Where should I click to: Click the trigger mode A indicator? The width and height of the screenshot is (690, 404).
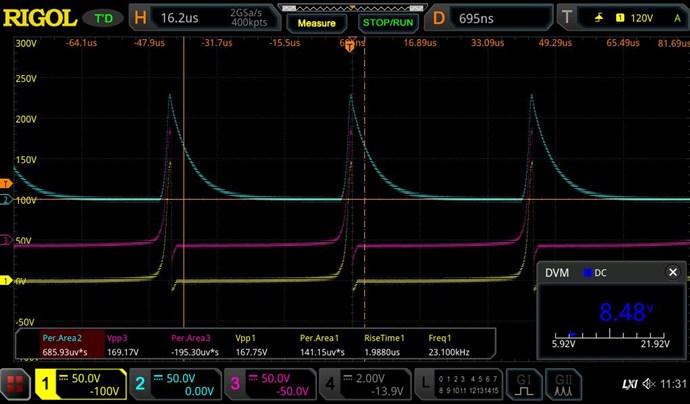[x=677, y=18]
